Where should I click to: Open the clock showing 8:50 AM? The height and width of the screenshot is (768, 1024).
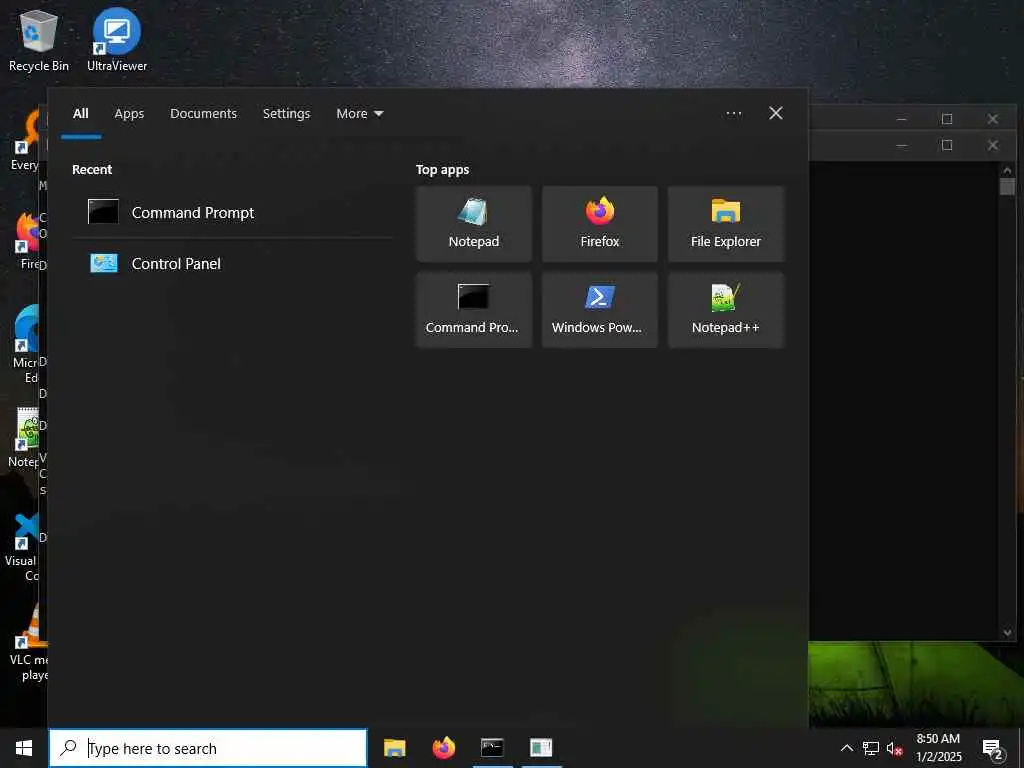pos(938,748)
